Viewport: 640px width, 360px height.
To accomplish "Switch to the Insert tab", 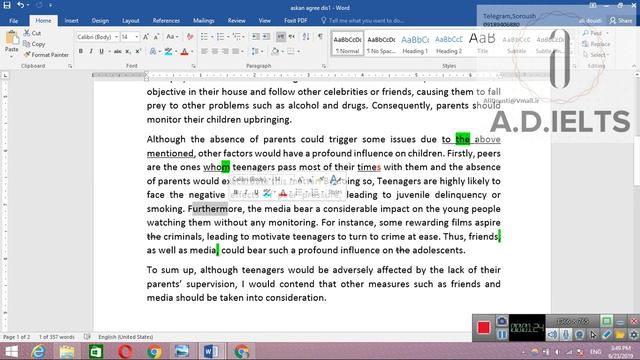I will [x=71, y=20].
